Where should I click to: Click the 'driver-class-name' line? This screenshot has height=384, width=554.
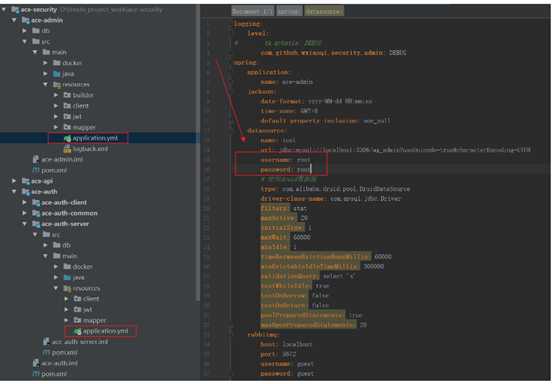point(331,199)
